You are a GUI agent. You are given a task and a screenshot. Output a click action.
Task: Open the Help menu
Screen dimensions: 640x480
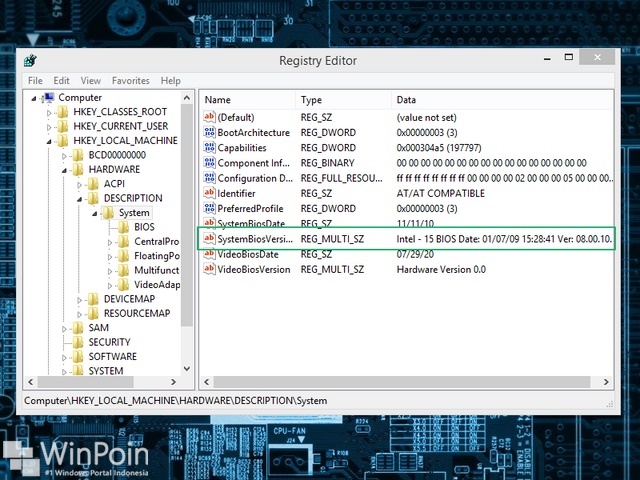pyautogui.click(x=171, y=81)
